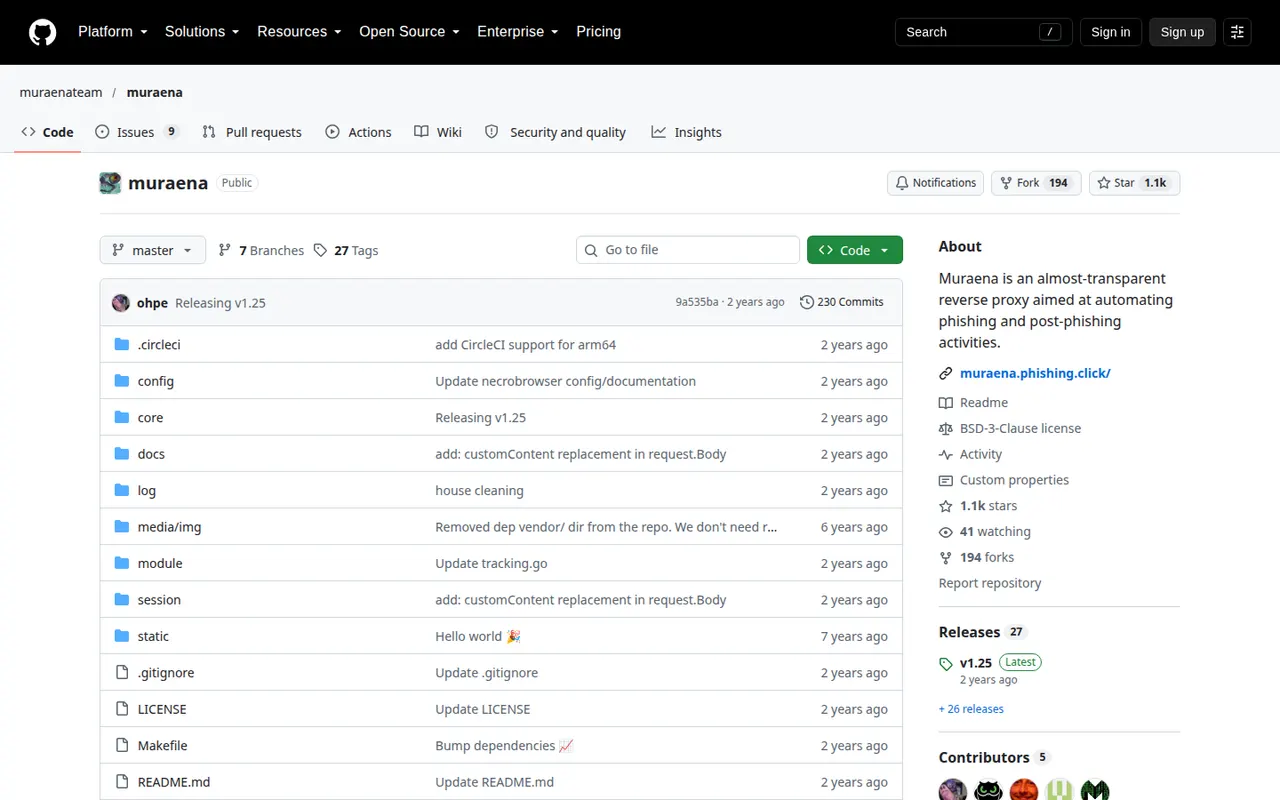Open the master branch selector
Image resolution: width=1280 pixels, height=800 pixels.
153,250
